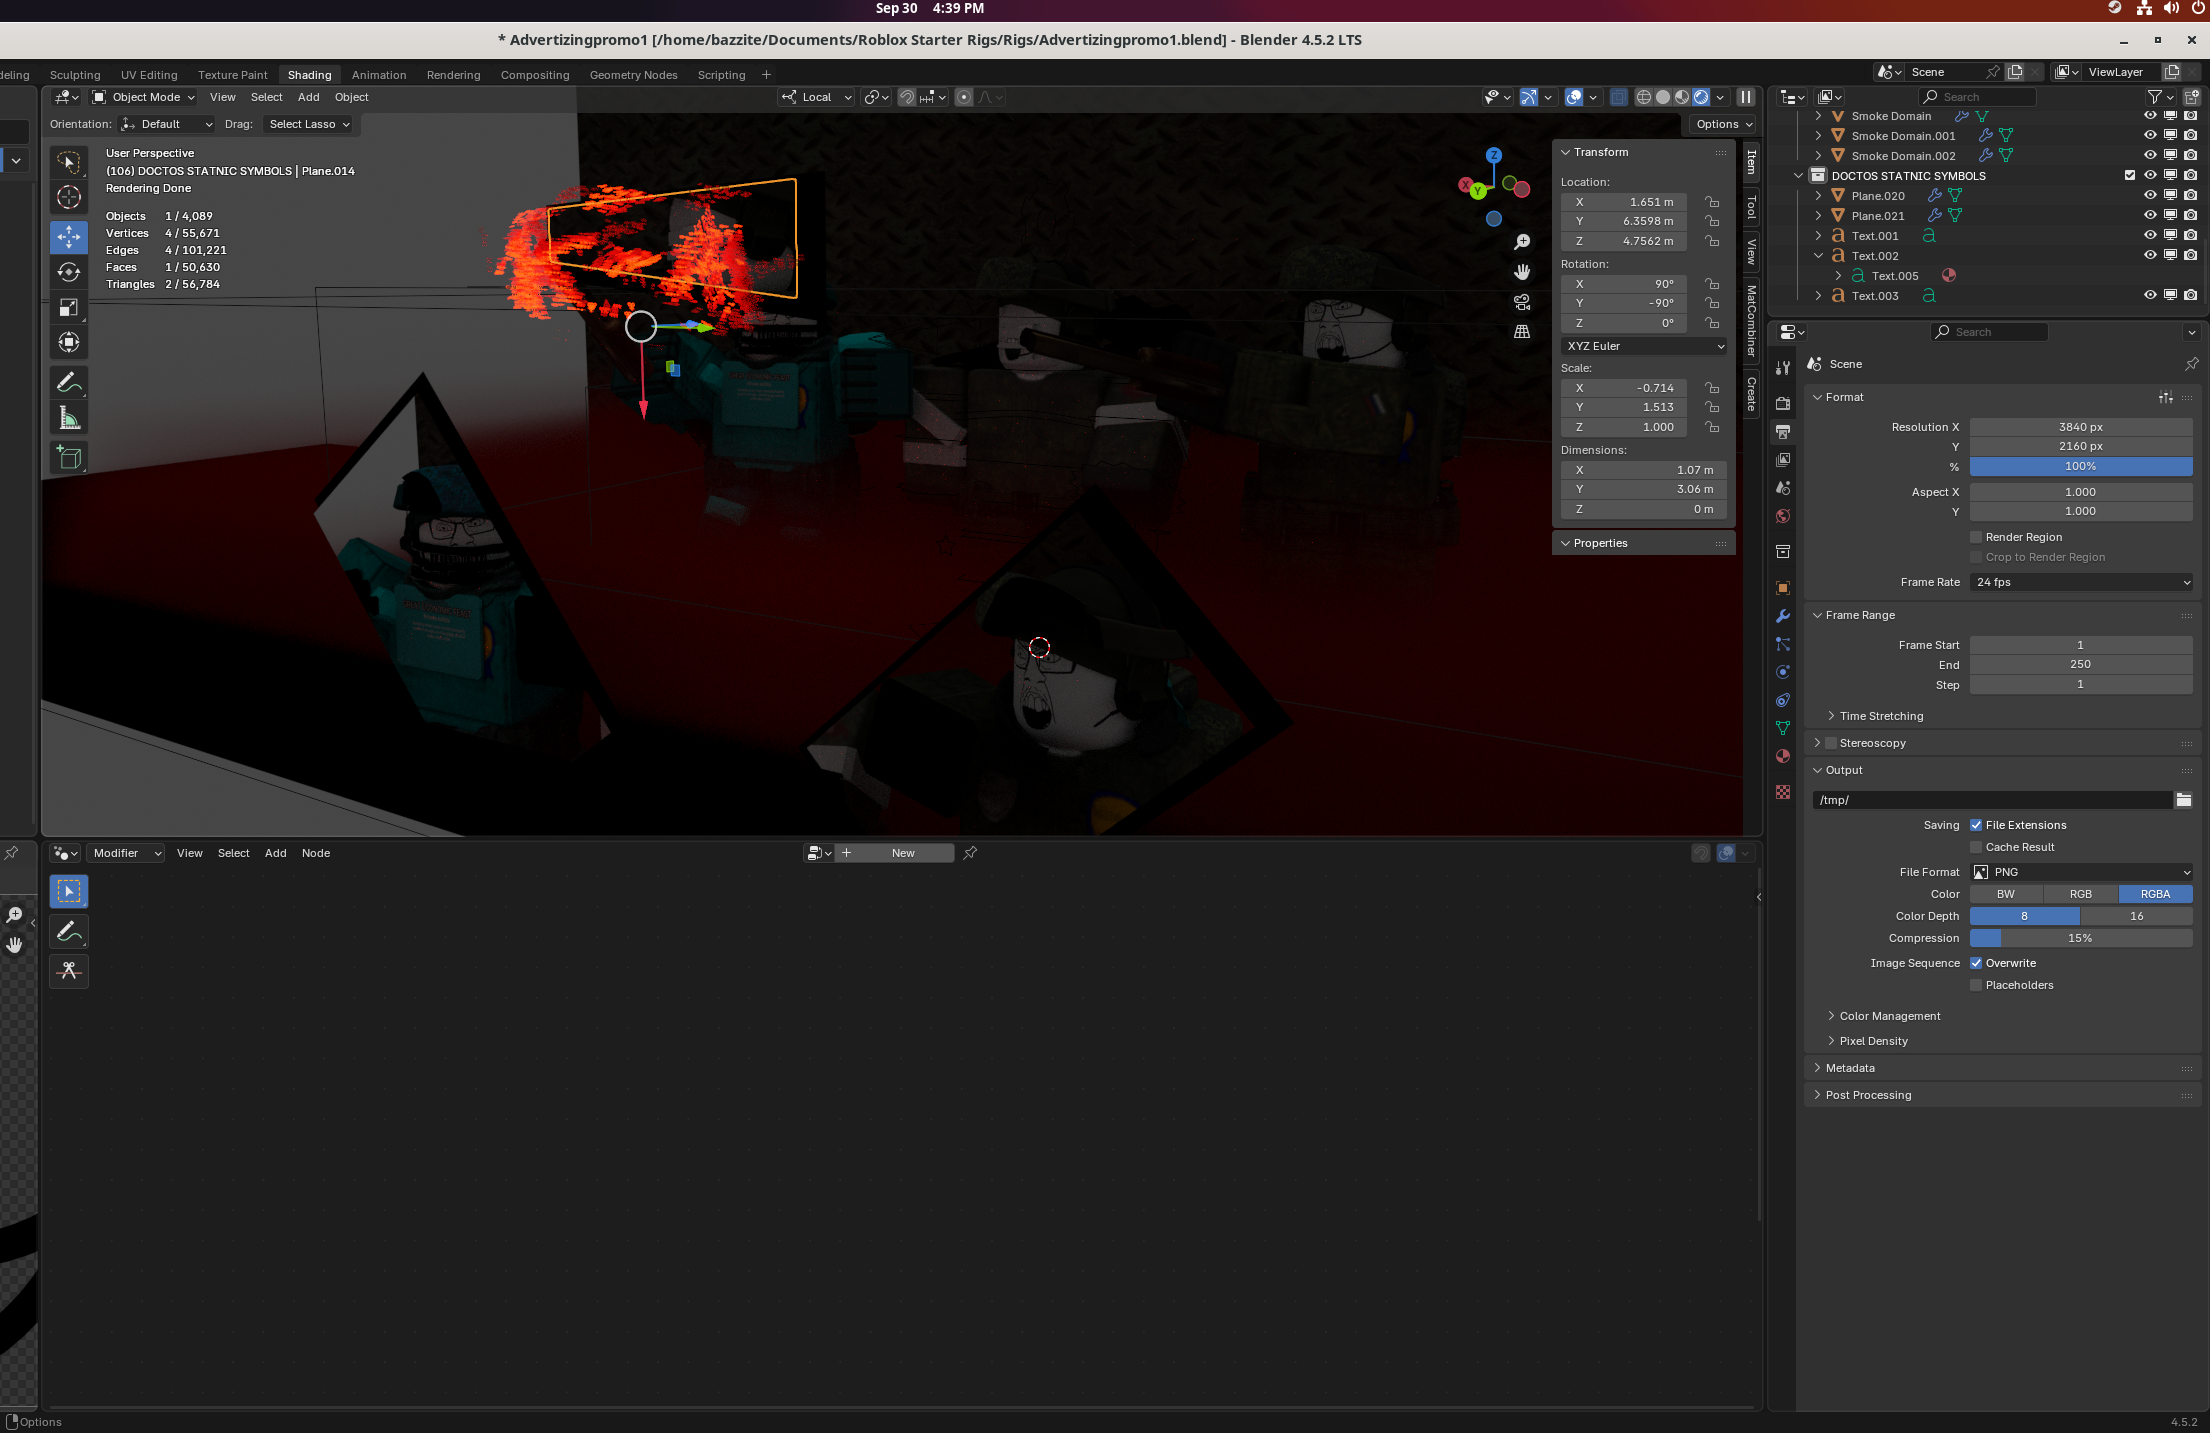2210x1433 pixels.
Task: Click New to create a node tree
Action: pyautogui.click(x=902, y=853)
